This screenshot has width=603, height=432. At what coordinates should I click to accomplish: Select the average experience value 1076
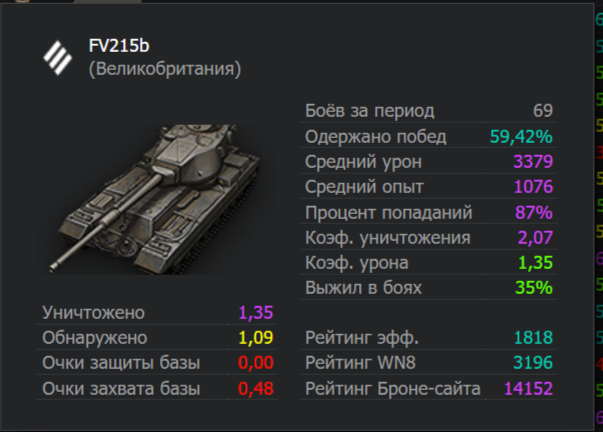point(533,187)
